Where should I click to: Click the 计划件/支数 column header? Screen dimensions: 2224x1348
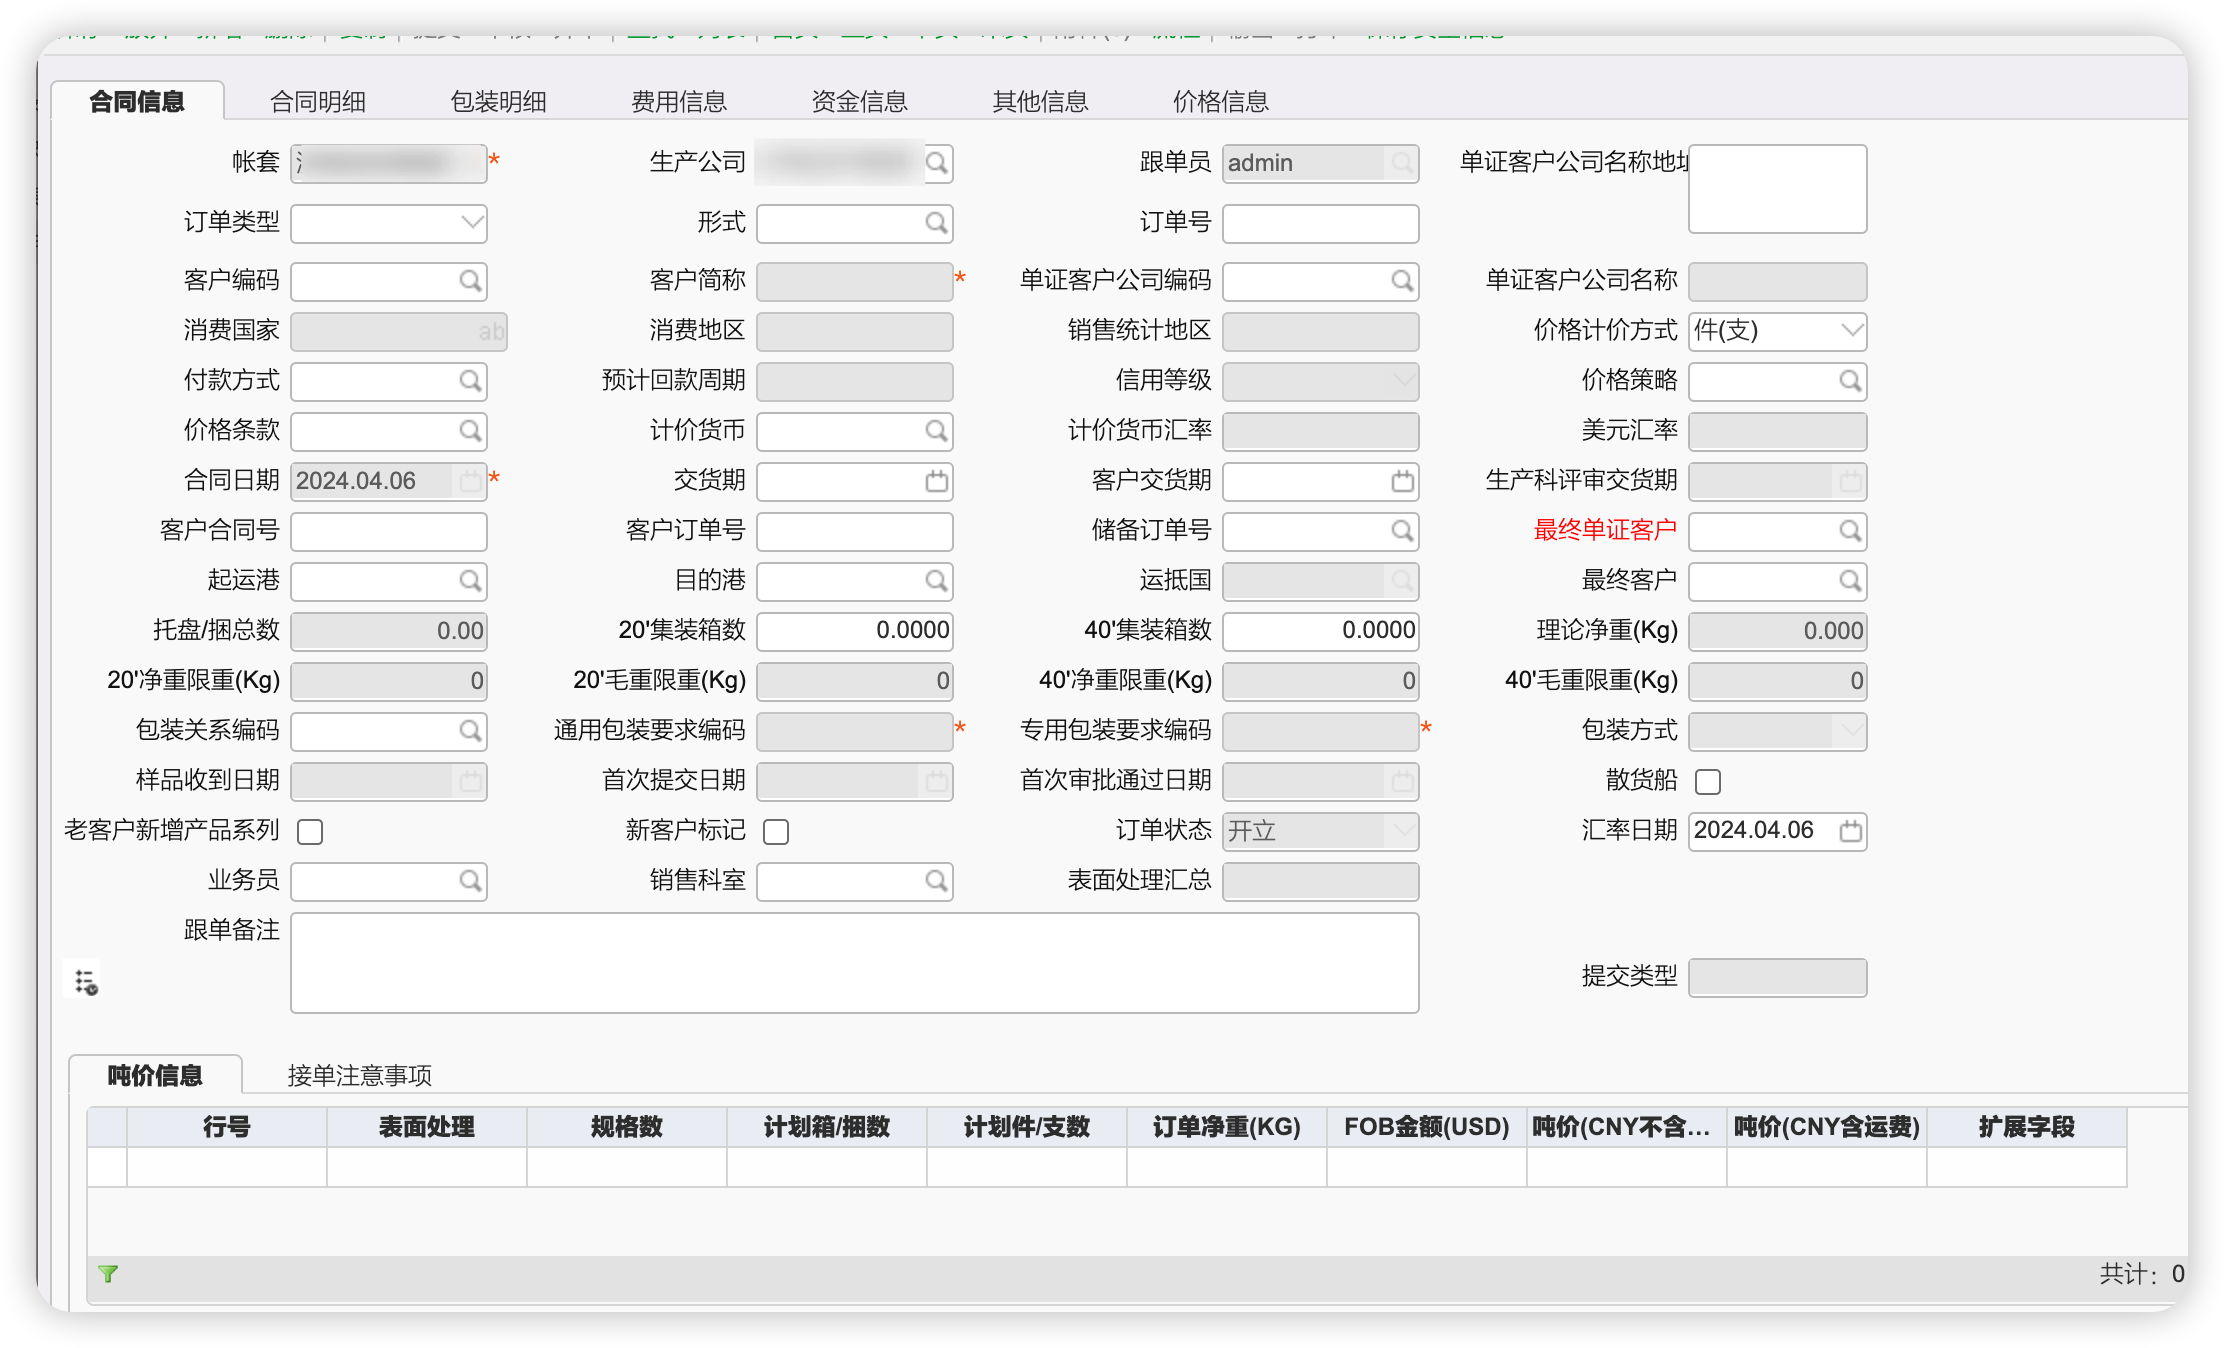(x=1027, y=1127)
